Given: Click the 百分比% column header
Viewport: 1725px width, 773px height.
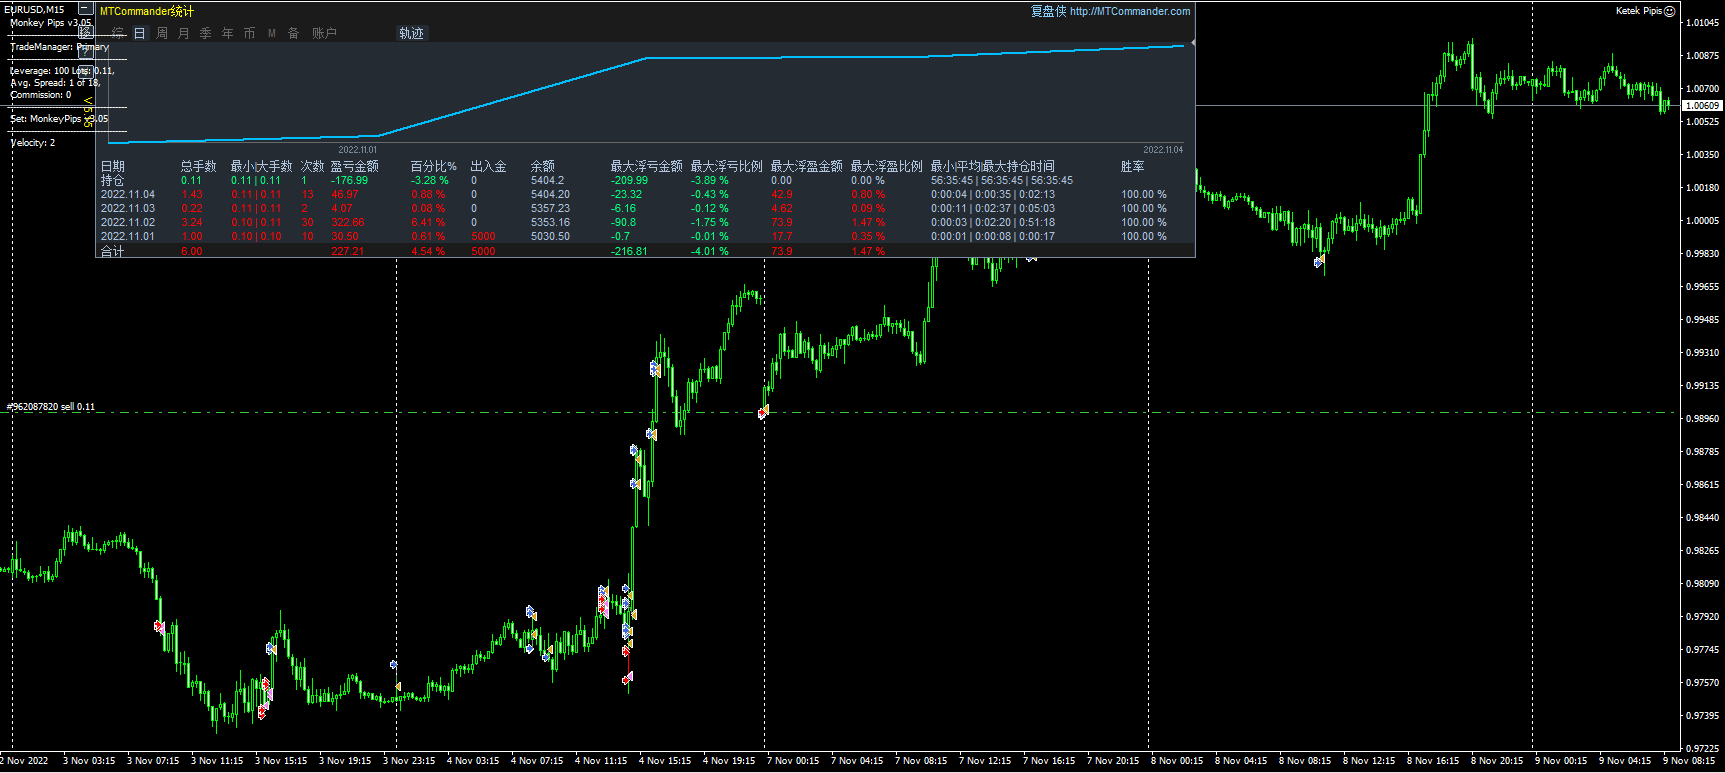Looking at the screenshot, I should pos(434,166).
